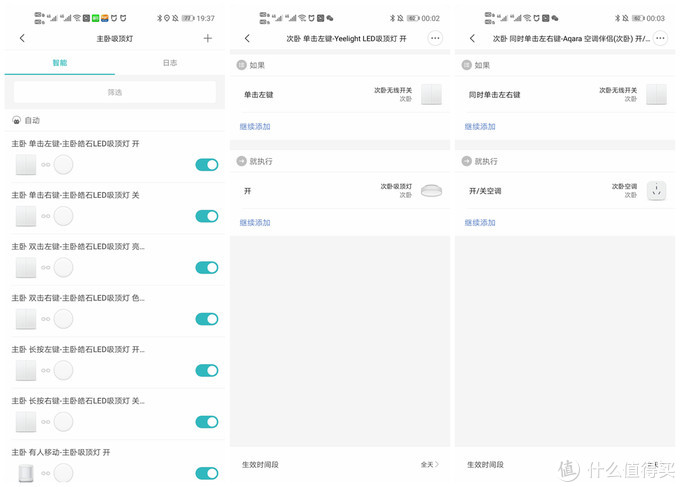
Task: Tap the switch icon in the 长按左键 automation row
Action: pyautogui.click(x=26, y=370)
